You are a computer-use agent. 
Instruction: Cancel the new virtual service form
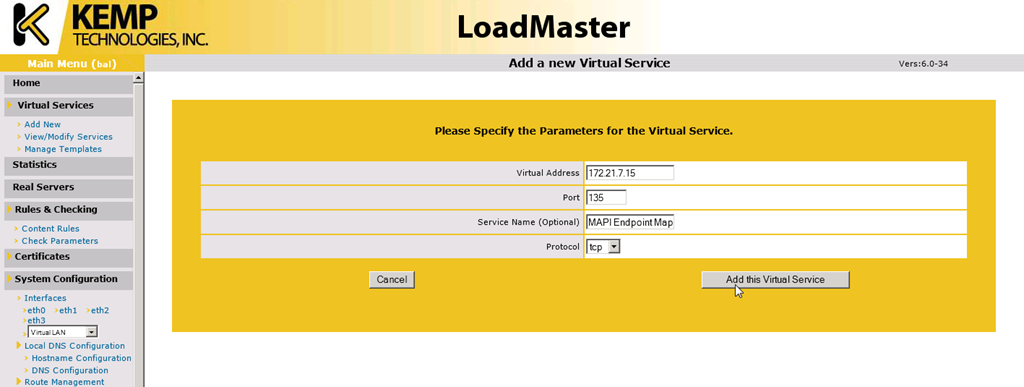tap(392, 279)
